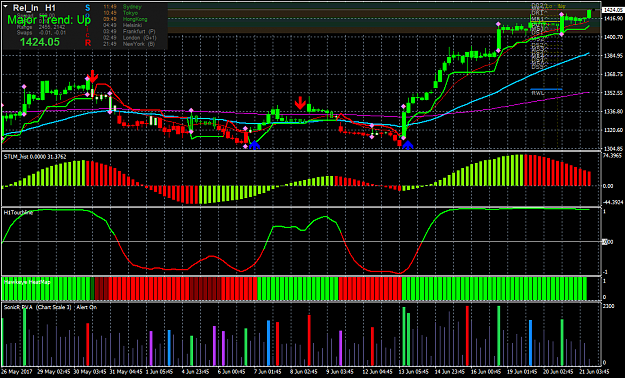Screen dimensions: 625x378
Task: Click the blue volume bar above 19 Jun 01:45
Action: pyautogui.click(x=531, y=343)
